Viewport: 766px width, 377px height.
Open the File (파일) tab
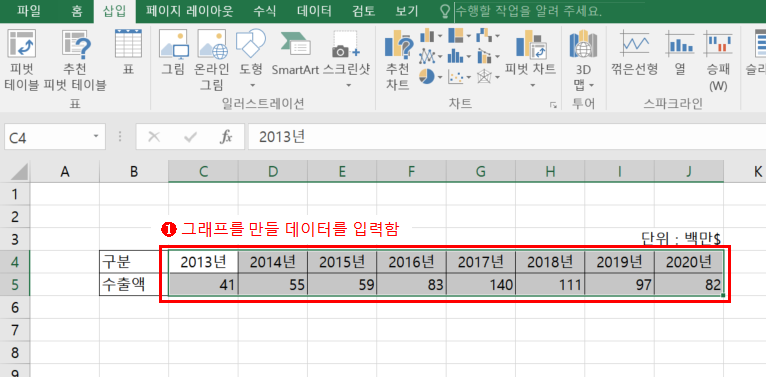29,11
